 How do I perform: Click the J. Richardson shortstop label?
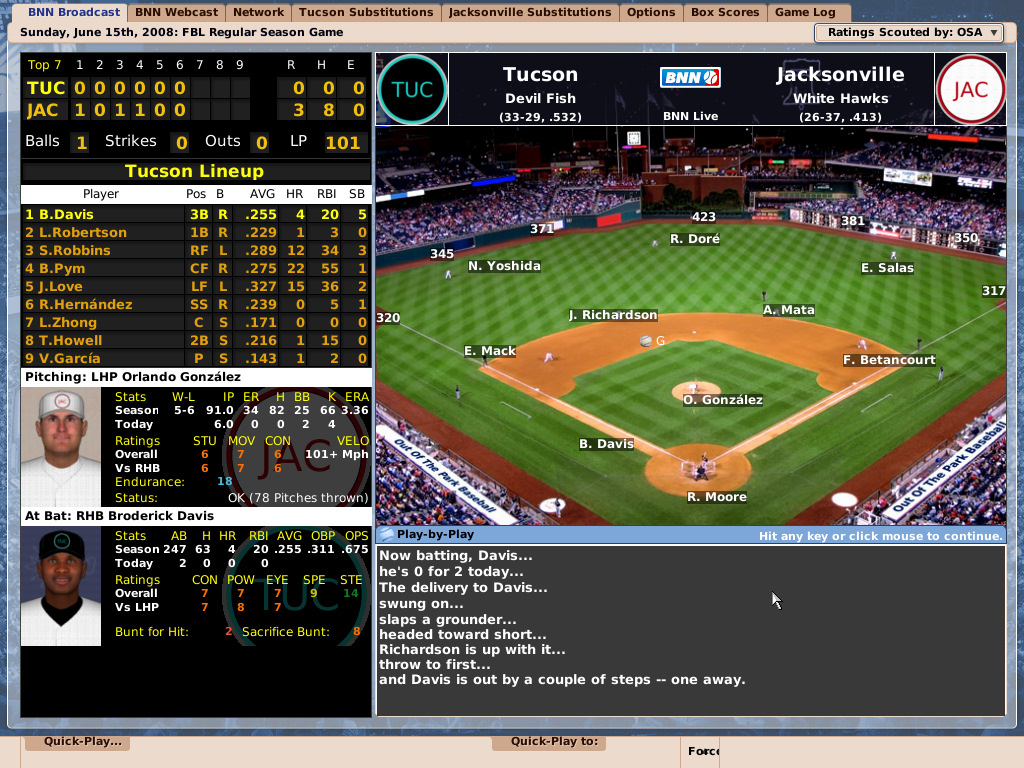click(x=613, y=315)
